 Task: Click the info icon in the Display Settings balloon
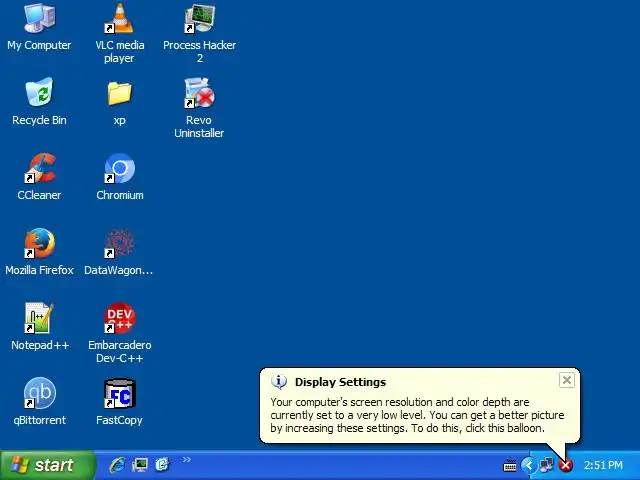[279, 382]
